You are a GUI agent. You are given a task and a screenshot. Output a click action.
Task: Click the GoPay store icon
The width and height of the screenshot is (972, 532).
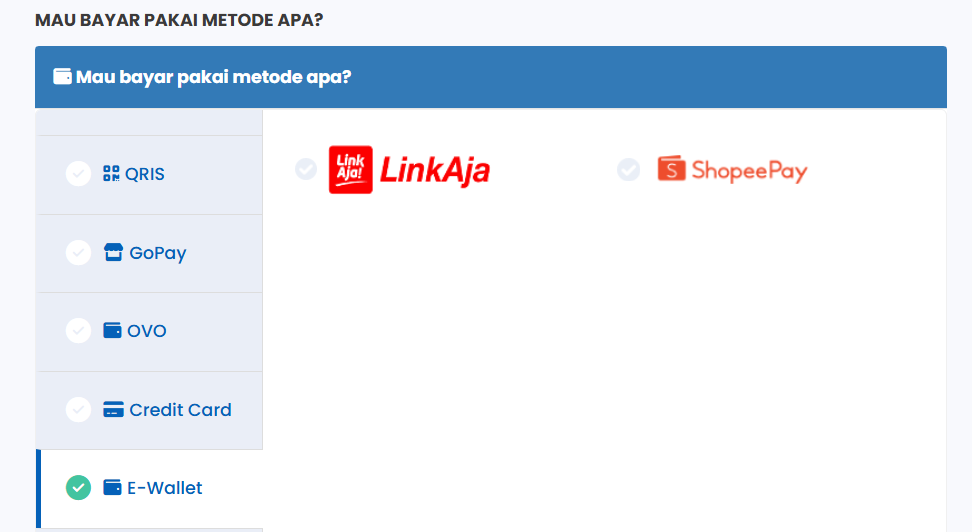tap(113, 253)
